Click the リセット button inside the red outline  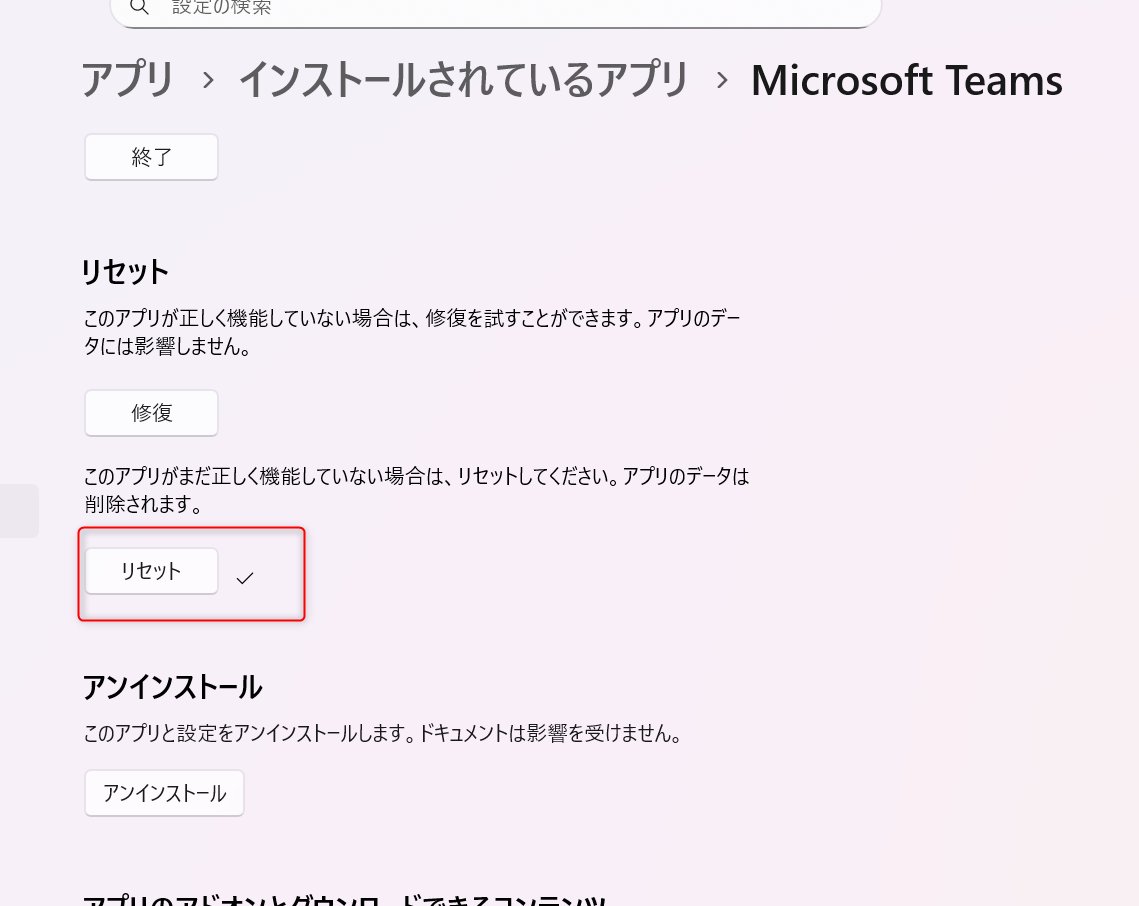[151, 570]
